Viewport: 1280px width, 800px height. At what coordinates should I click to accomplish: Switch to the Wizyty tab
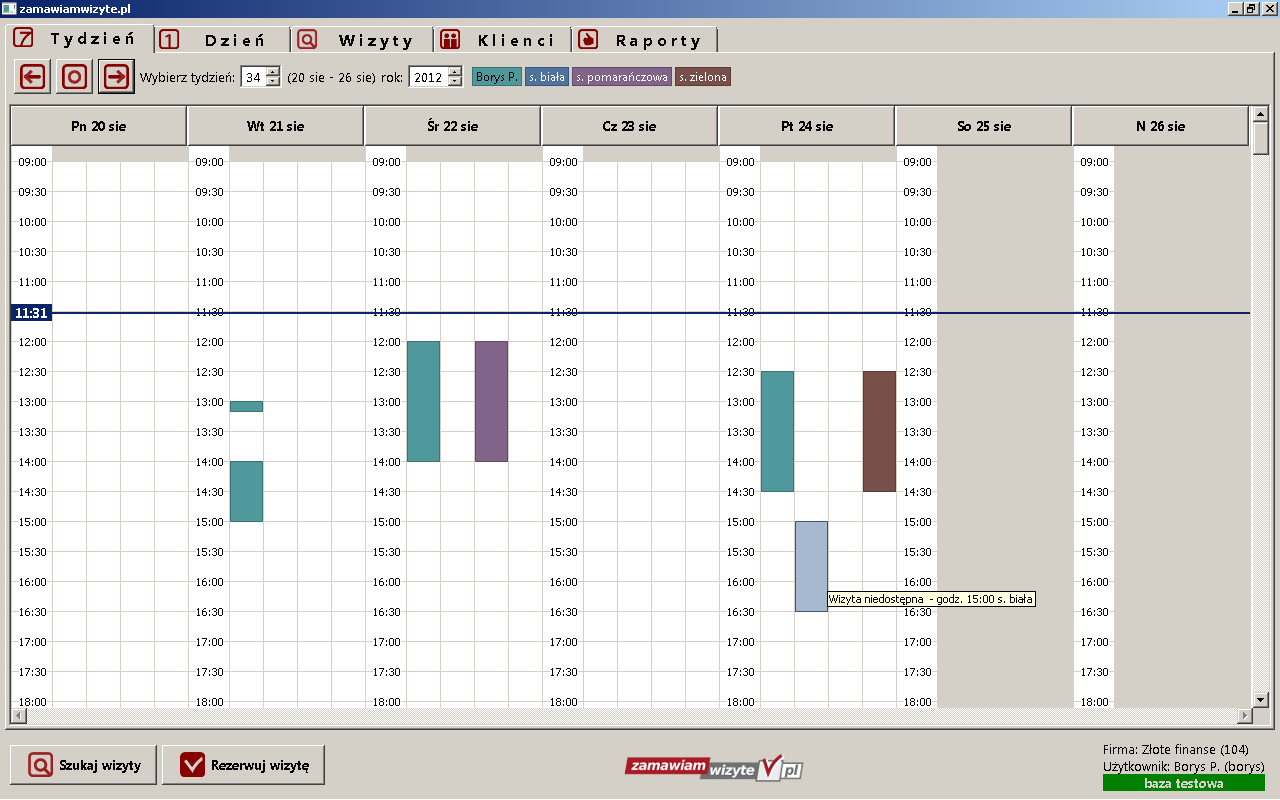[x=363, y=40]
